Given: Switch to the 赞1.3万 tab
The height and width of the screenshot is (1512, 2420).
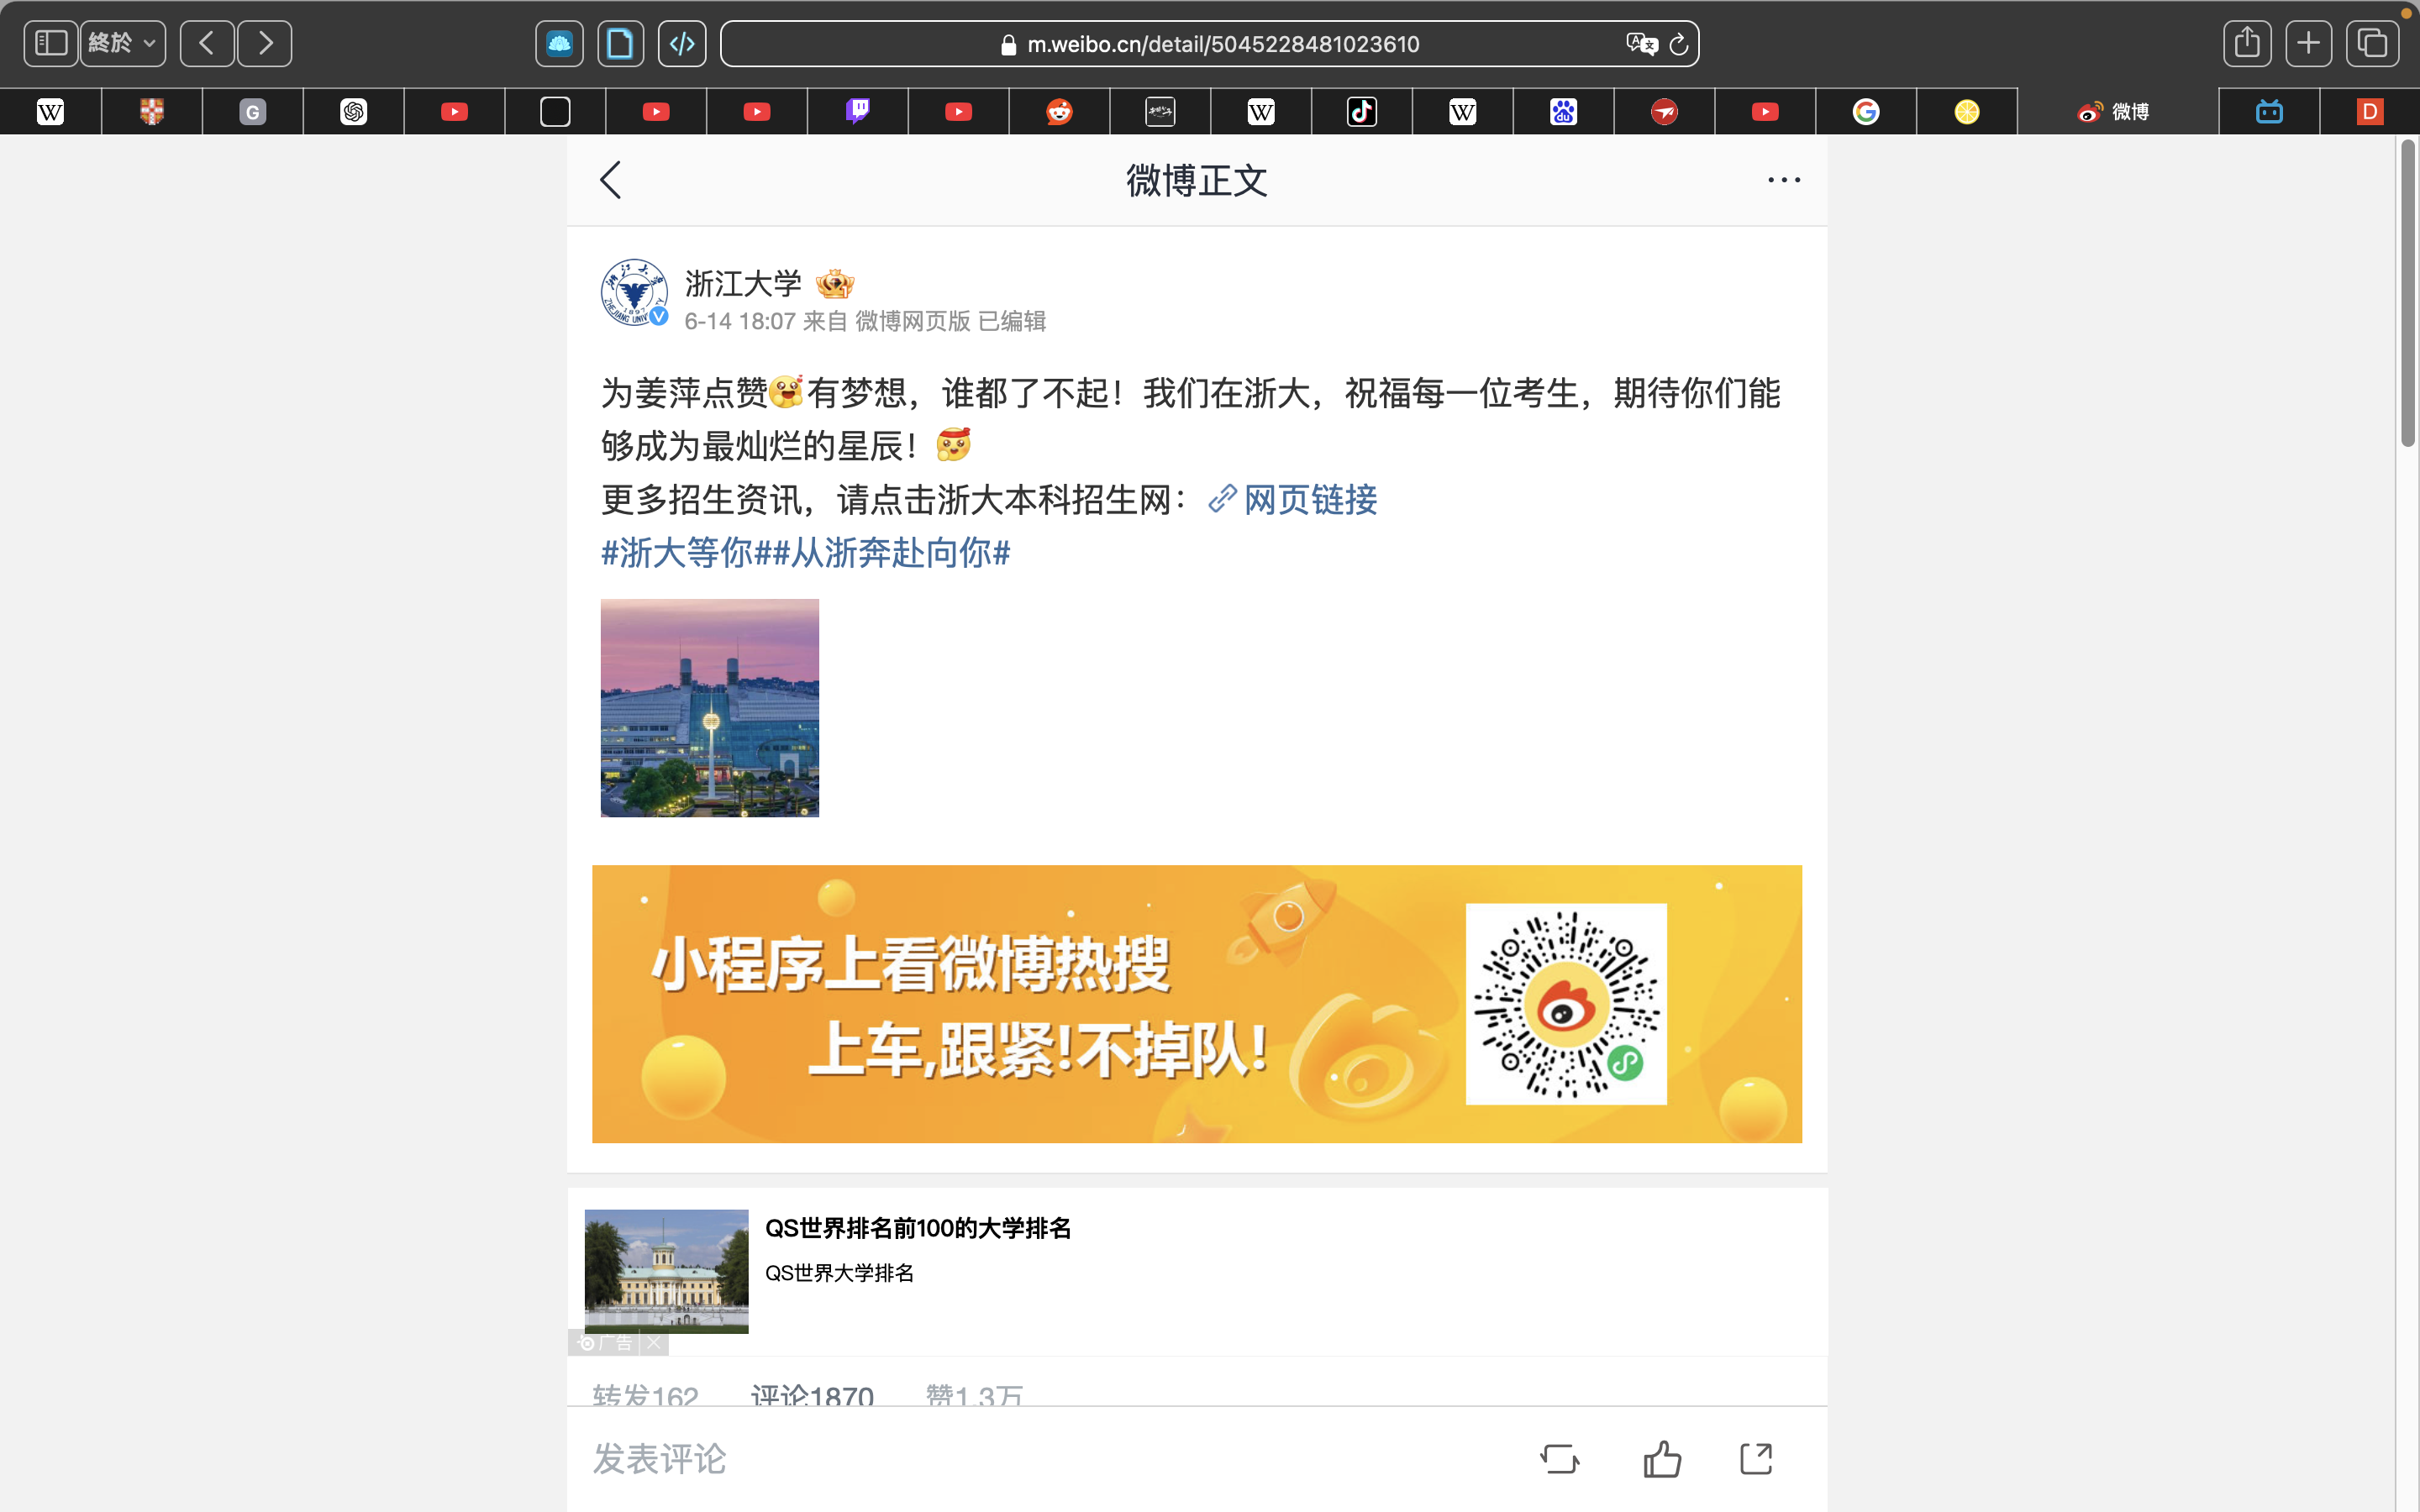Looking at the screenshot, I should [974, 1395].
